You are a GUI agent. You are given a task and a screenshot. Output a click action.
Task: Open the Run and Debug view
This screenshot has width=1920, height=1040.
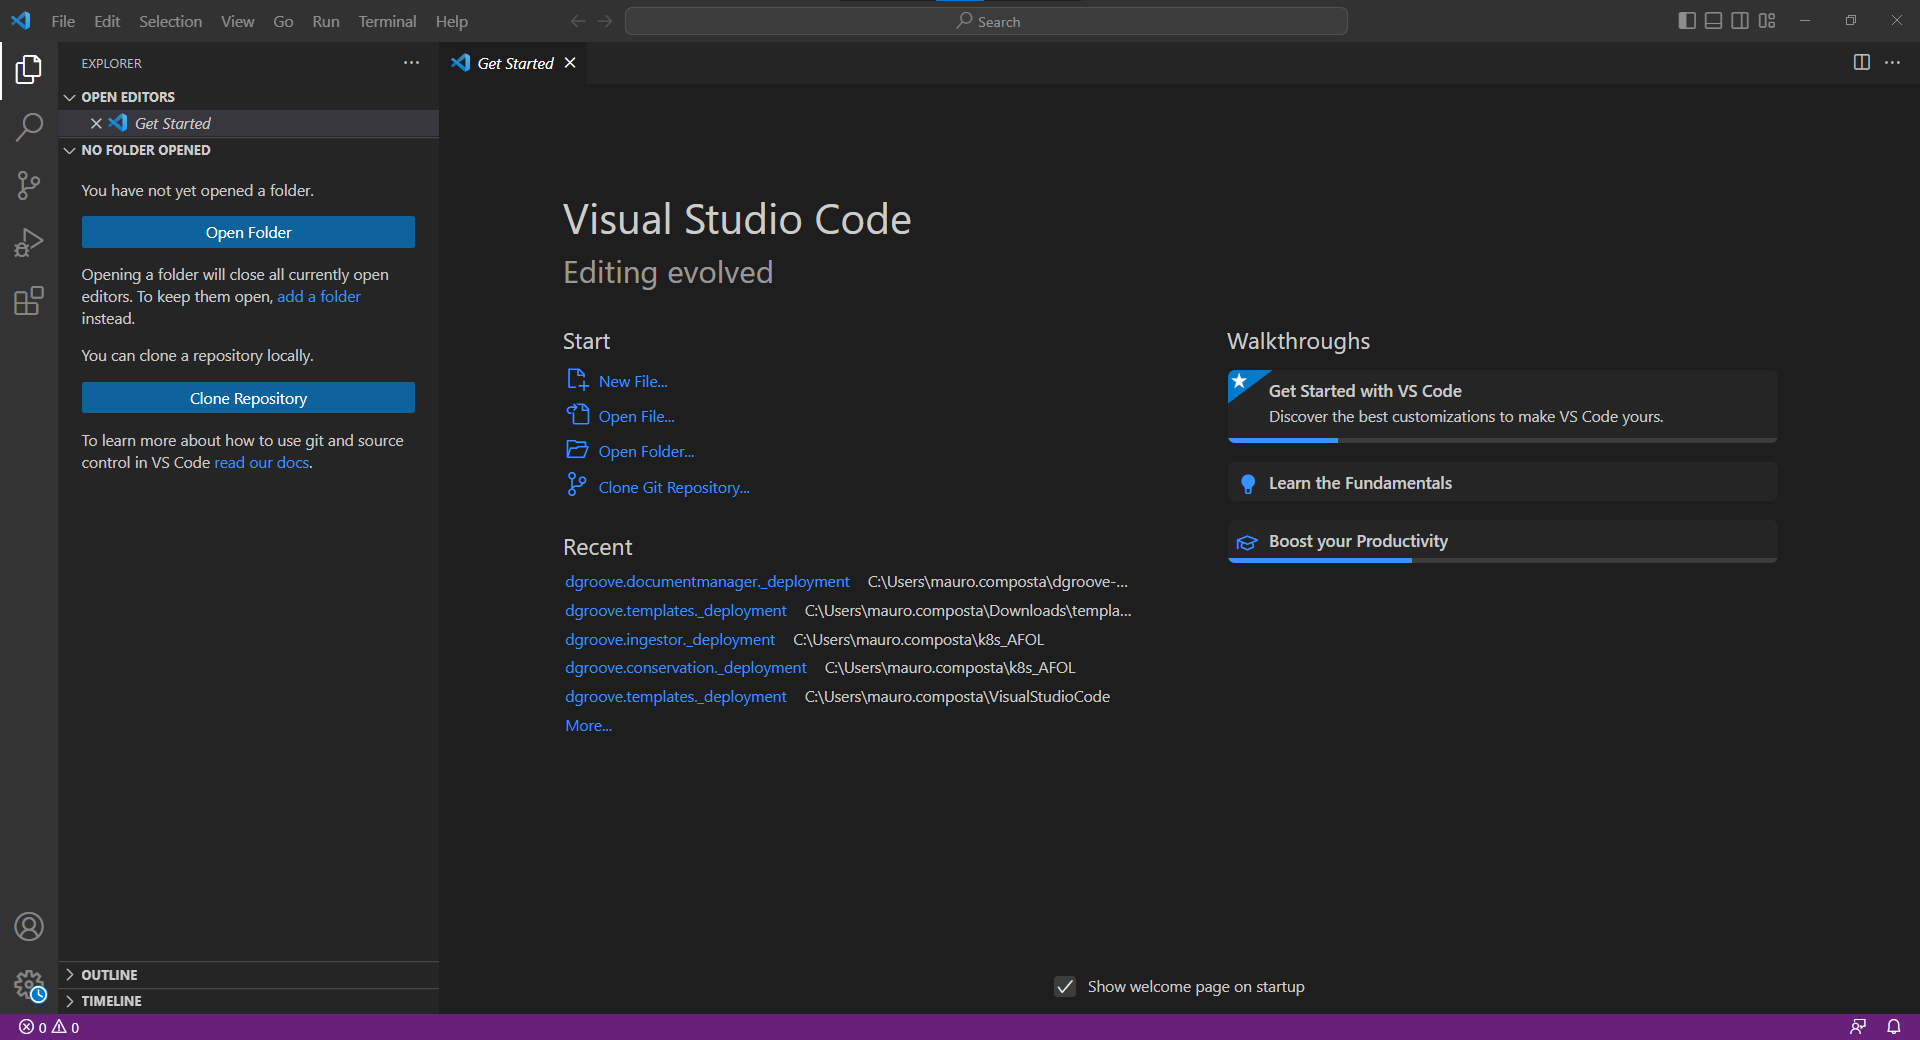click(29, 243)
